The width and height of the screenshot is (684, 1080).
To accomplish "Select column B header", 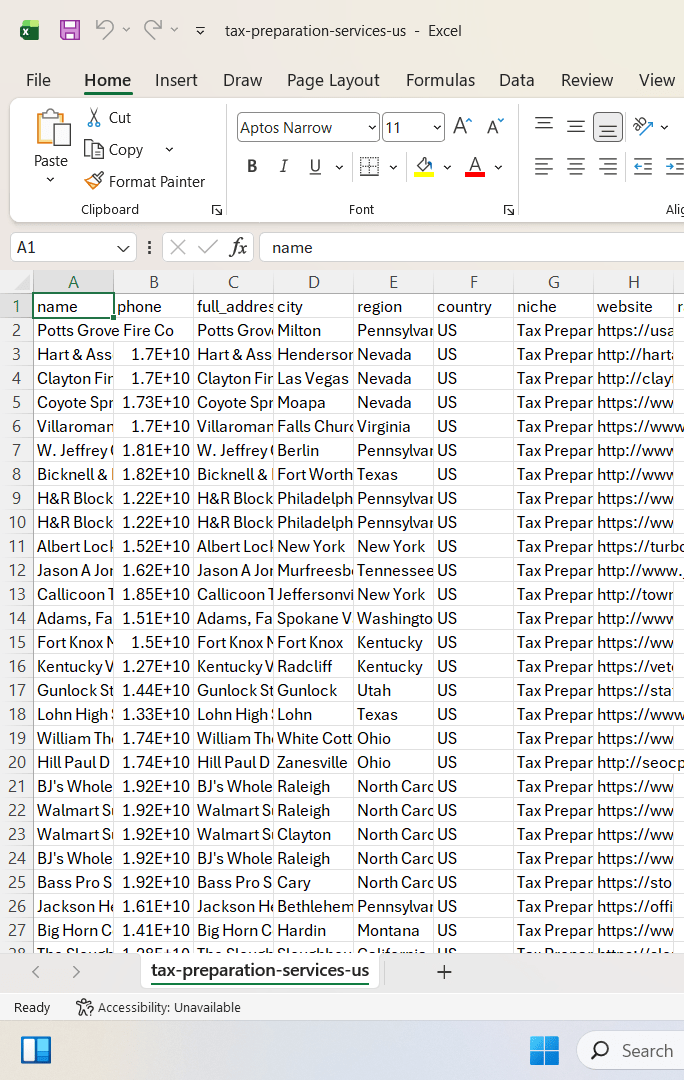I will [154, 282].
